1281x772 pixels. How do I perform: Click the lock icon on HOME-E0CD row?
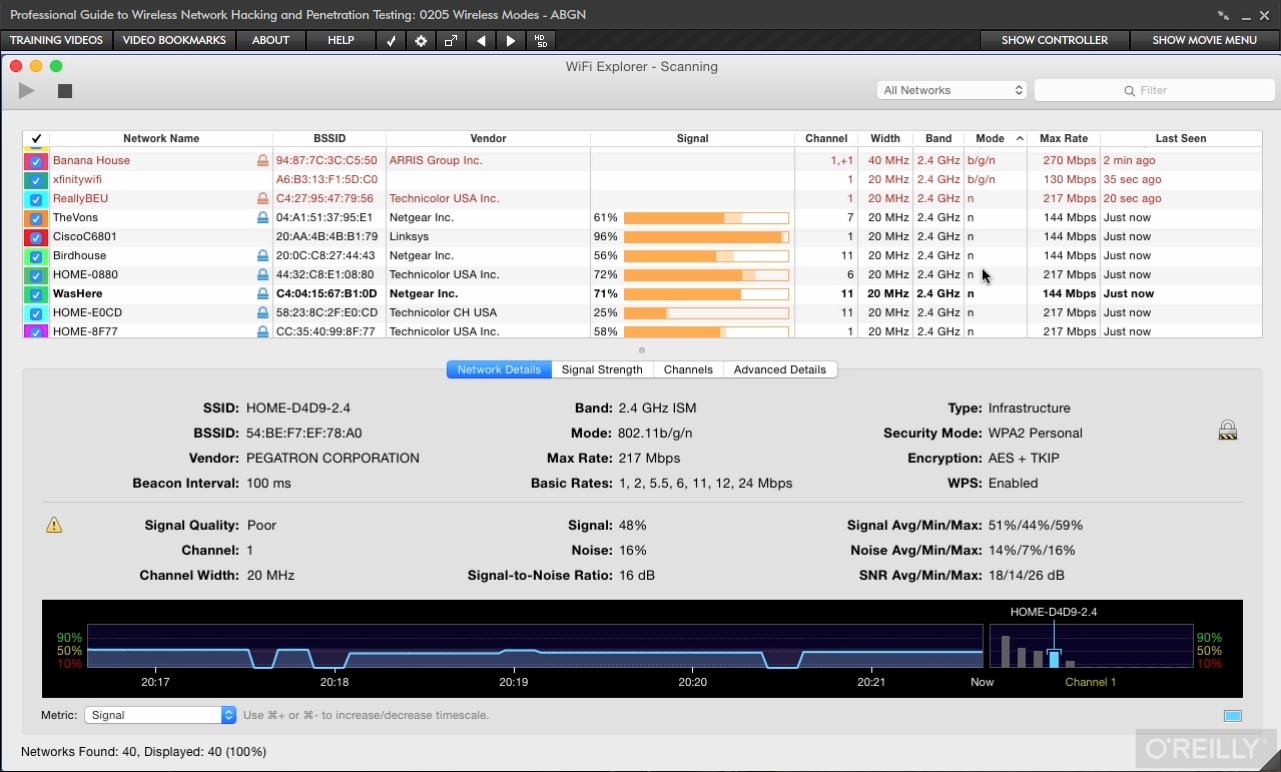tap(263, 312)
